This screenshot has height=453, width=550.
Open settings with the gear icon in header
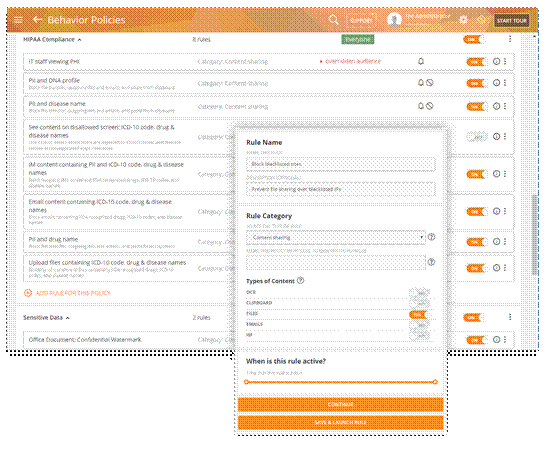pos(463,20)
